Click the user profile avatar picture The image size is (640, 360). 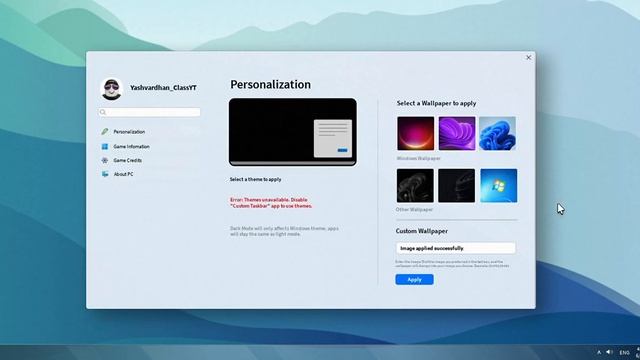click(x=111, y=89)
